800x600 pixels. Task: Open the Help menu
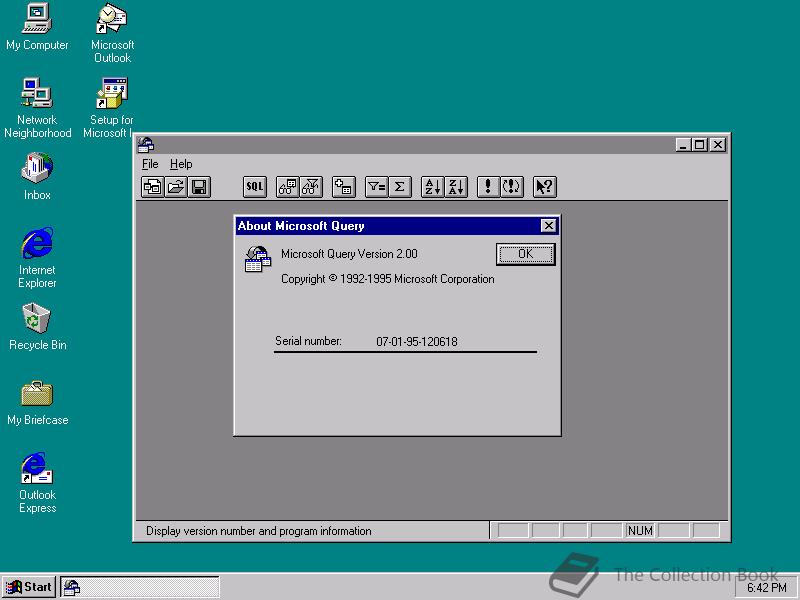coord(181,164)
